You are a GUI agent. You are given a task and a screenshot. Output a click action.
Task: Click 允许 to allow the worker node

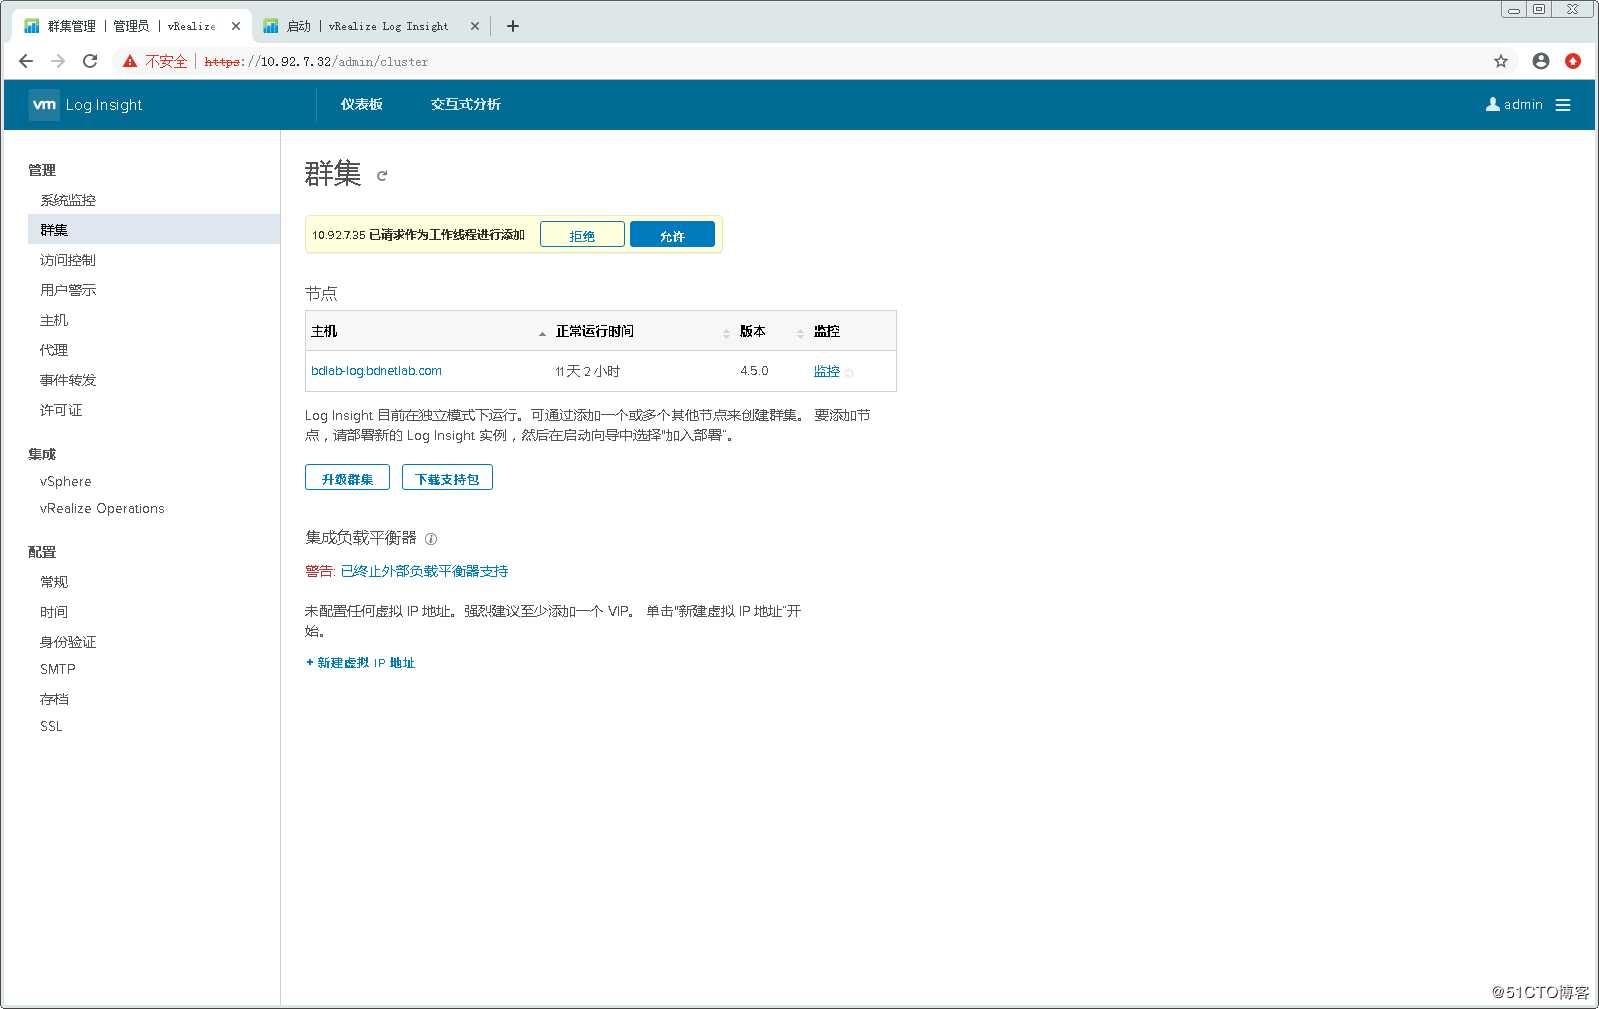[672, 235]
